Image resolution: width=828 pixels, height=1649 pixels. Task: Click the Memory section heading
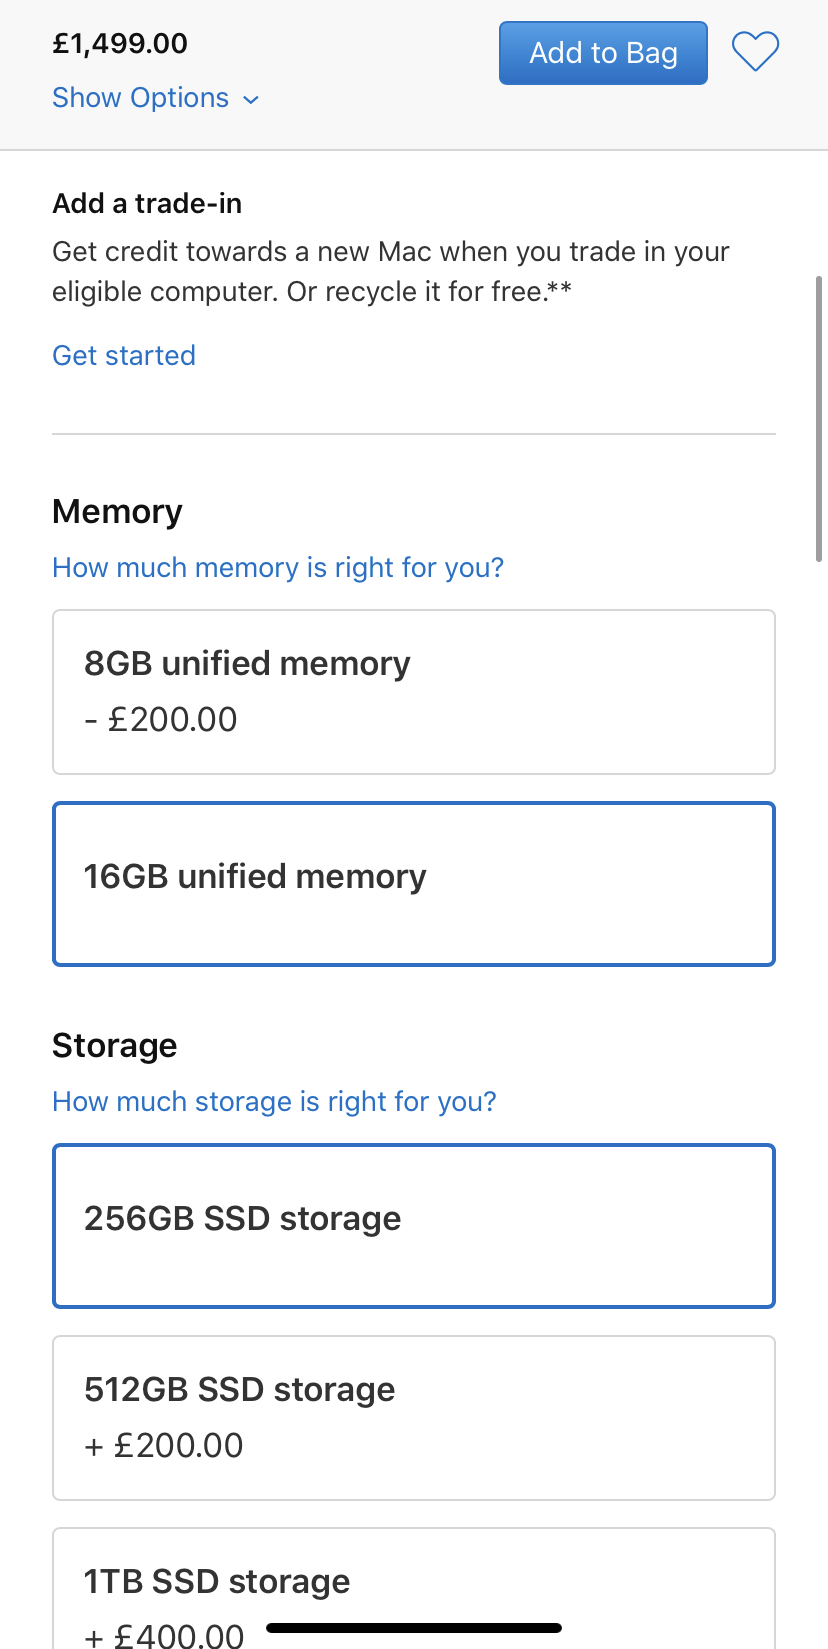point(117,512)
